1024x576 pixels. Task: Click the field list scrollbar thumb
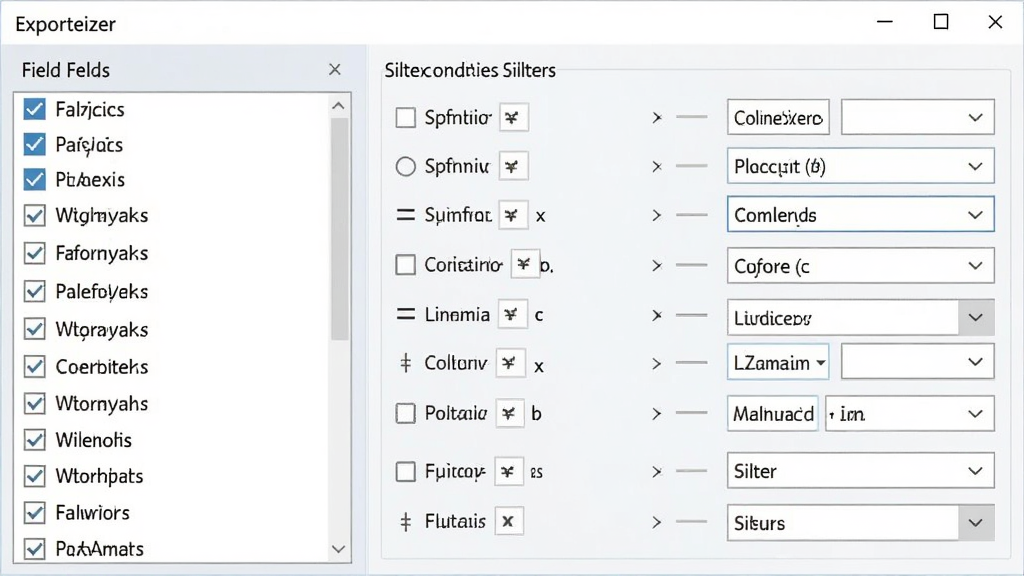[339, 229]
